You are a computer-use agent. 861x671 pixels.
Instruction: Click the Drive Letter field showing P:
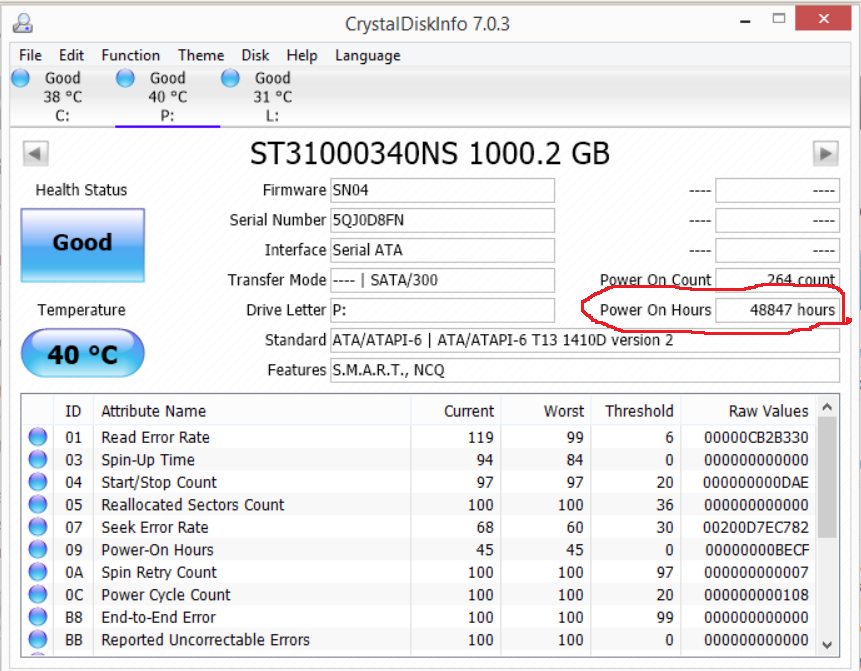[443, 310]
